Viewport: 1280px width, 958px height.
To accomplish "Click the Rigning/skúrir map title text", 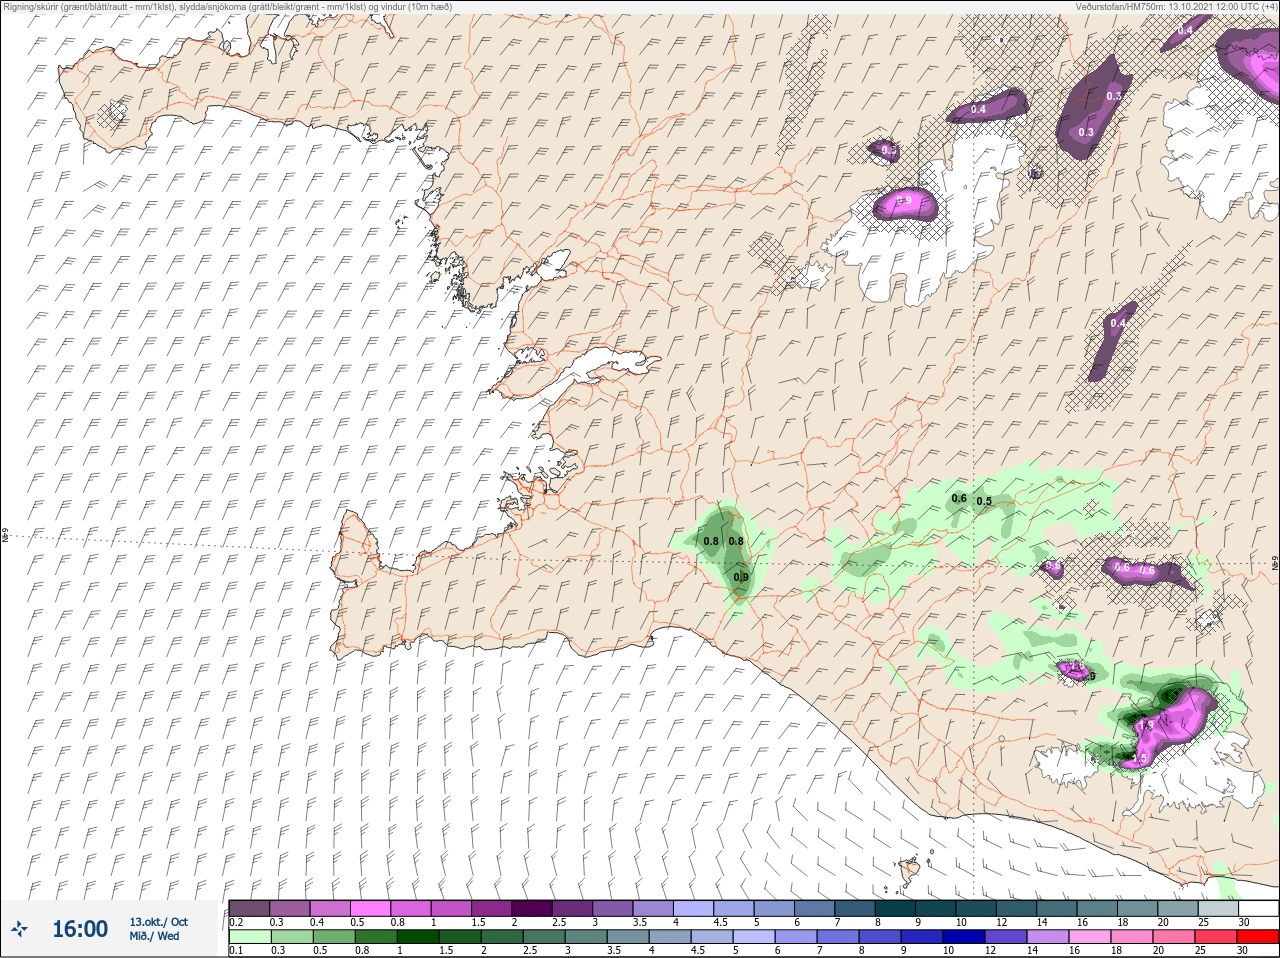I will click(x=228, y=7).
